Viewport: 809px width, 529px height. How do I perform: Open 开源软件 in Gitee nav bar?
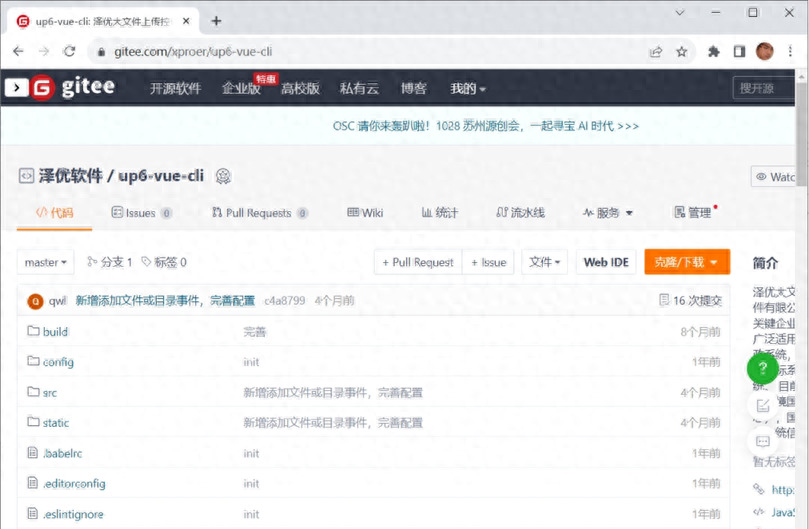coord(175,88)
